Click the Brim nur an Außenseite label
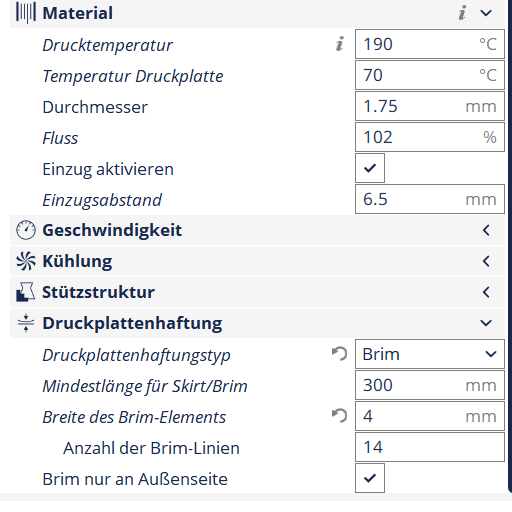 135,479
